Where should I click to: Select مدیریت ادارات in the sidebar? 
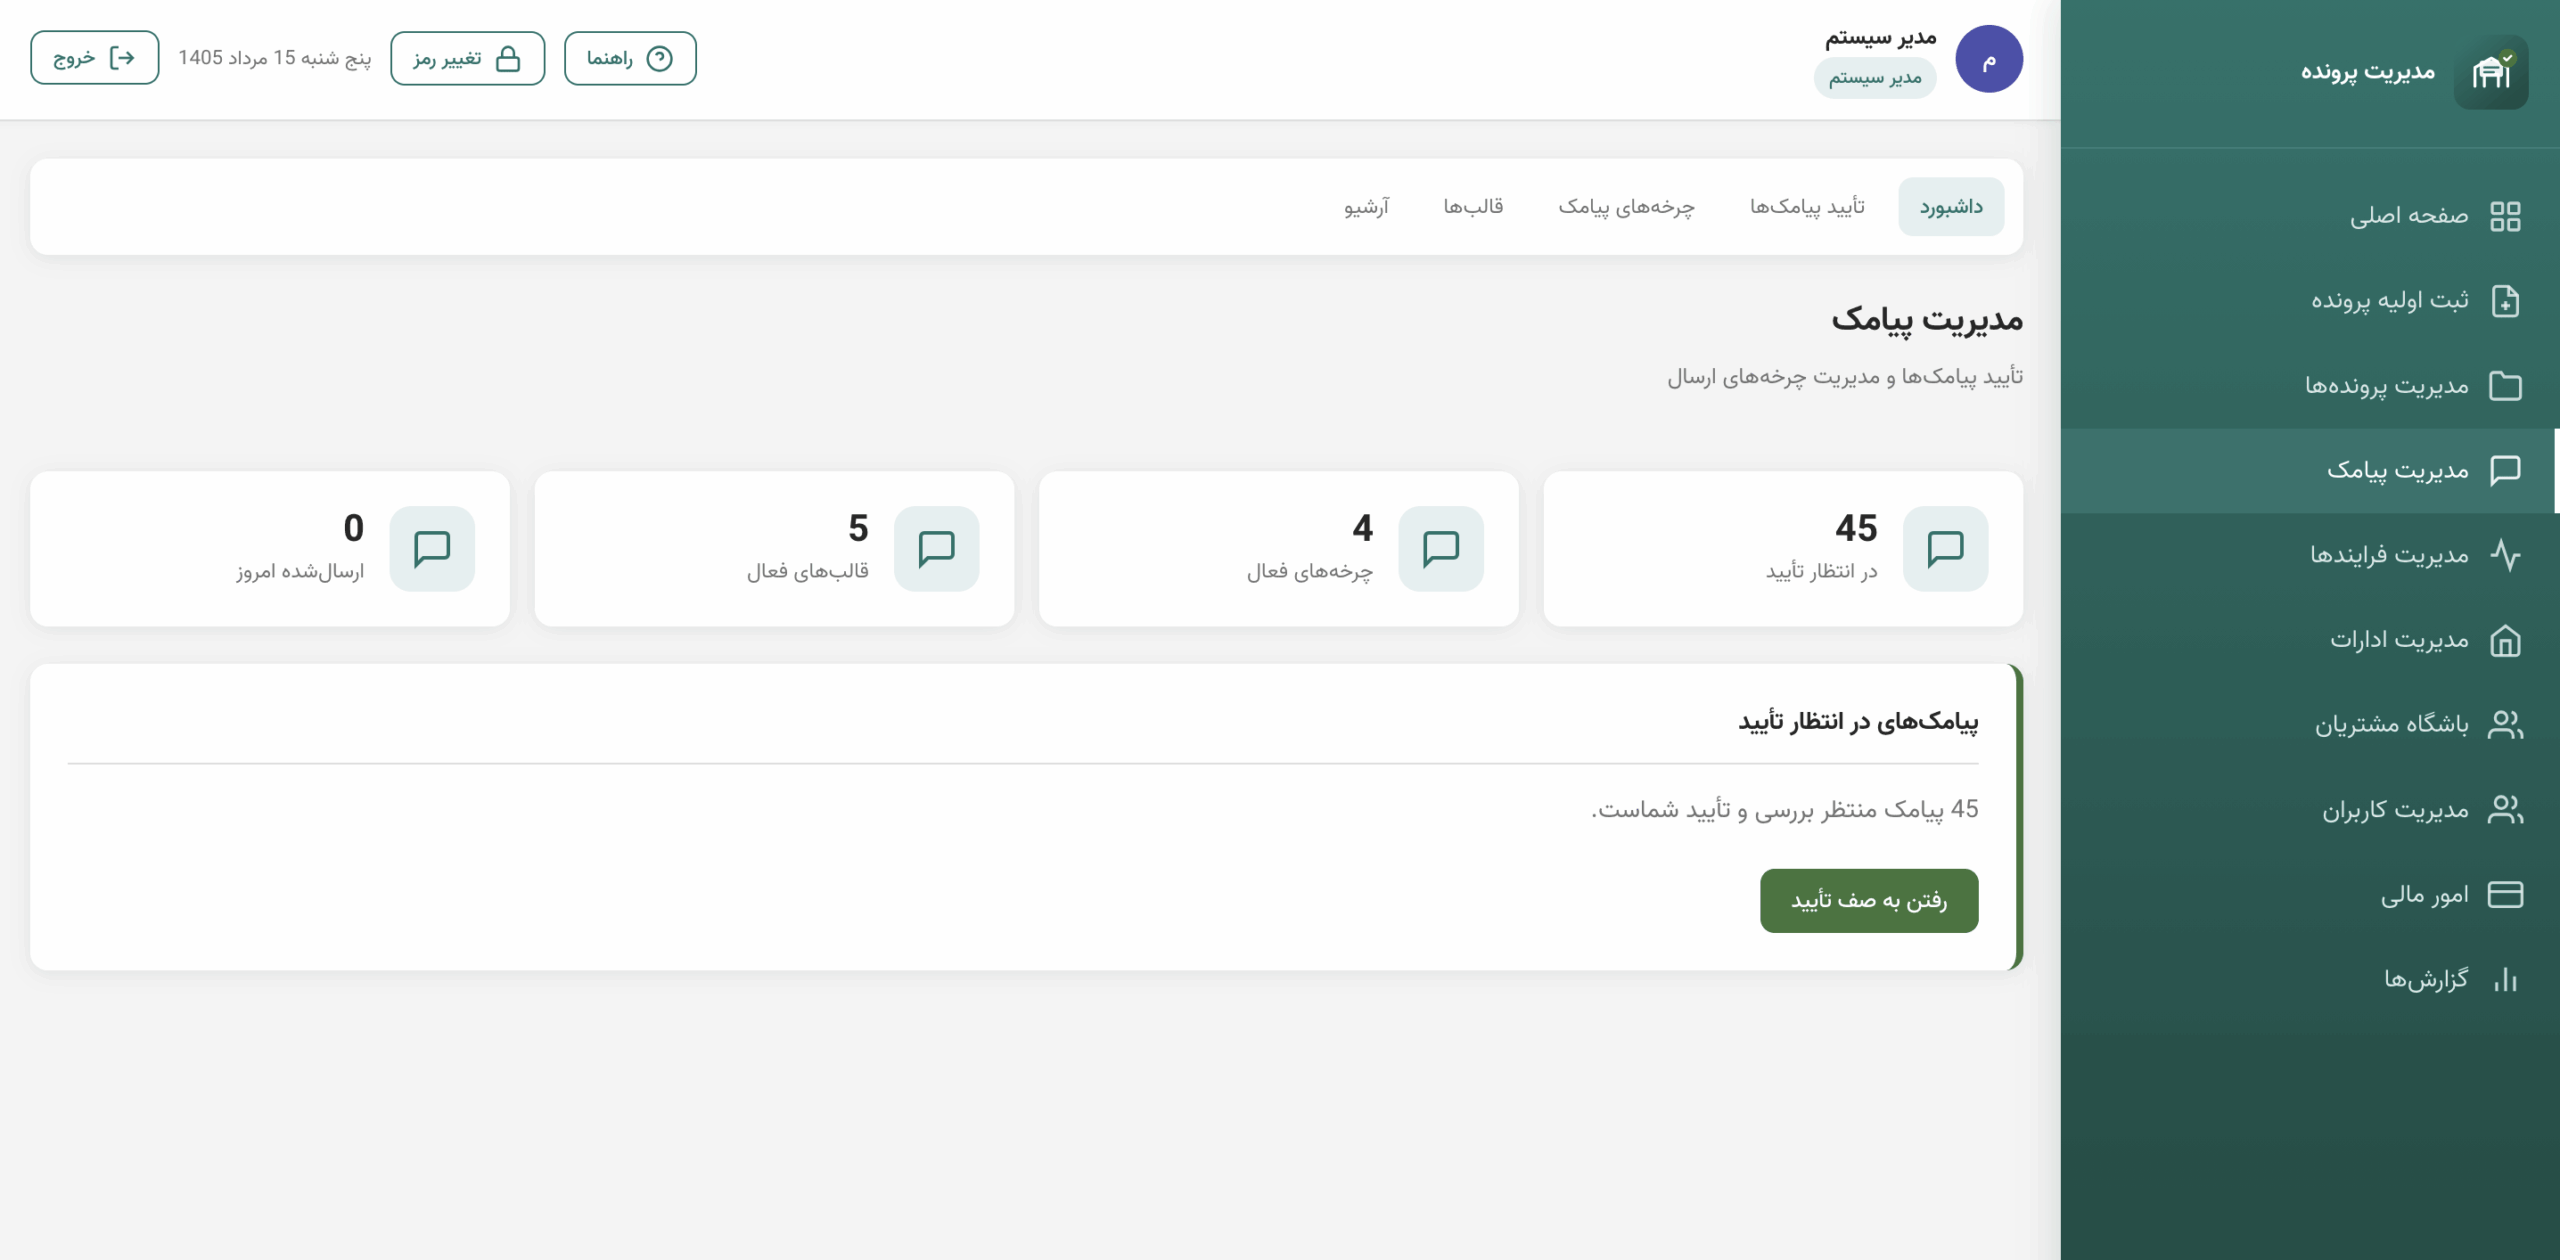pyautogui.click(x=2310, y=640)
